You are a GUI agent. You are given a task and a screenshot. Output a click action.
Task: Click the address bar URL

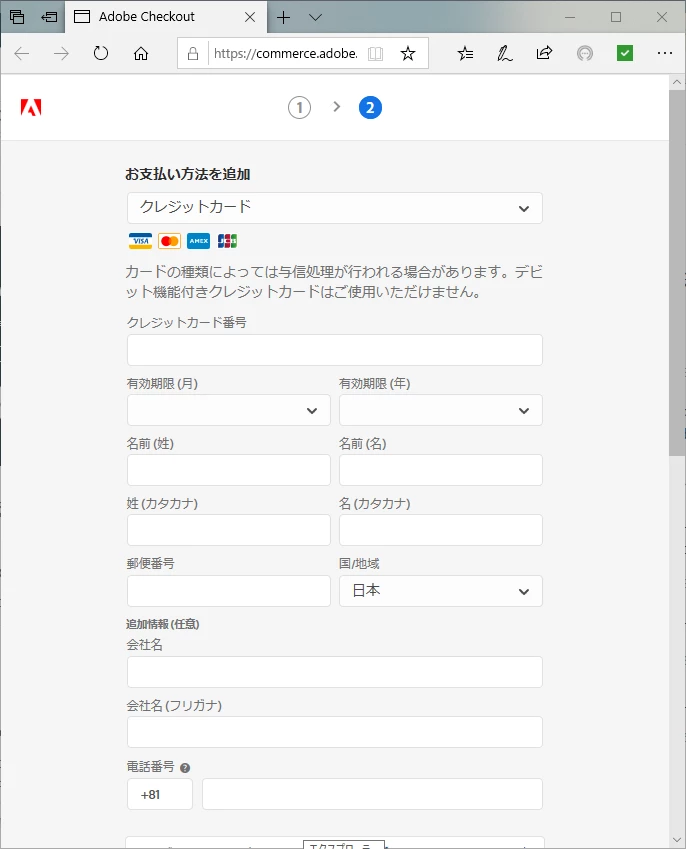point(285,53)
